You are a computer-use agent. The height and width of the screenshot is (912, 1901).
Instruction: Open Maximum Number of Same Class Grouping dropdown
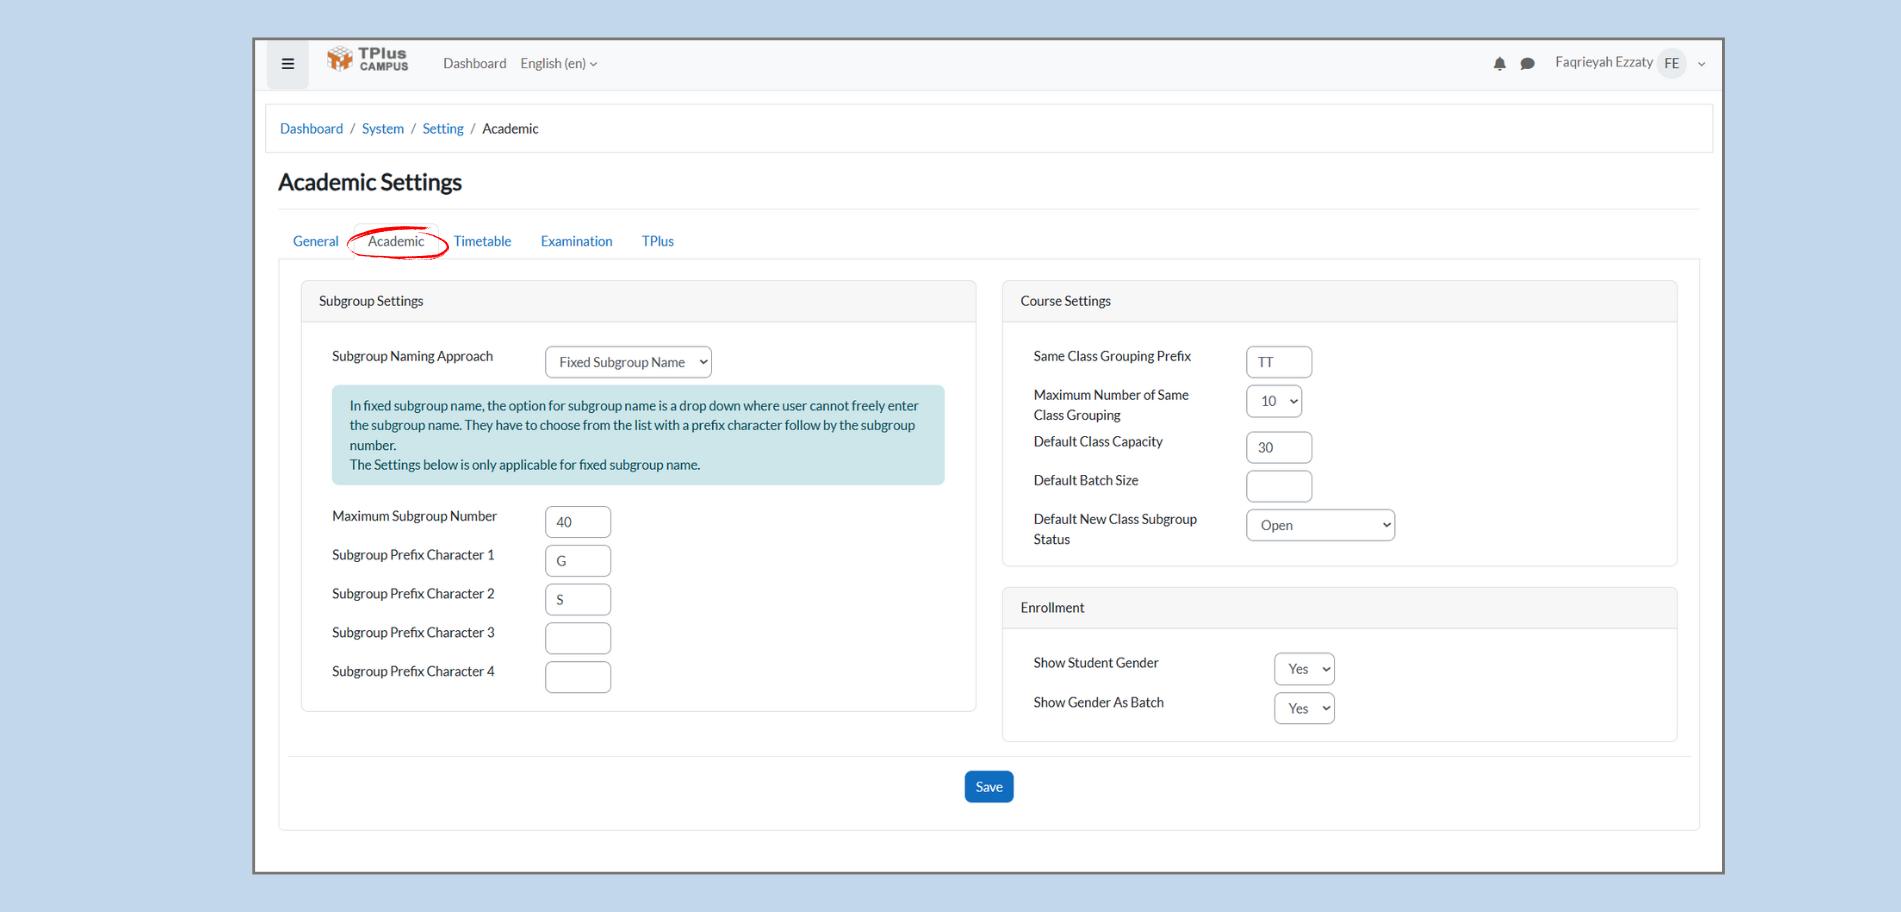pyautogui.click(x=1274, y=401)
